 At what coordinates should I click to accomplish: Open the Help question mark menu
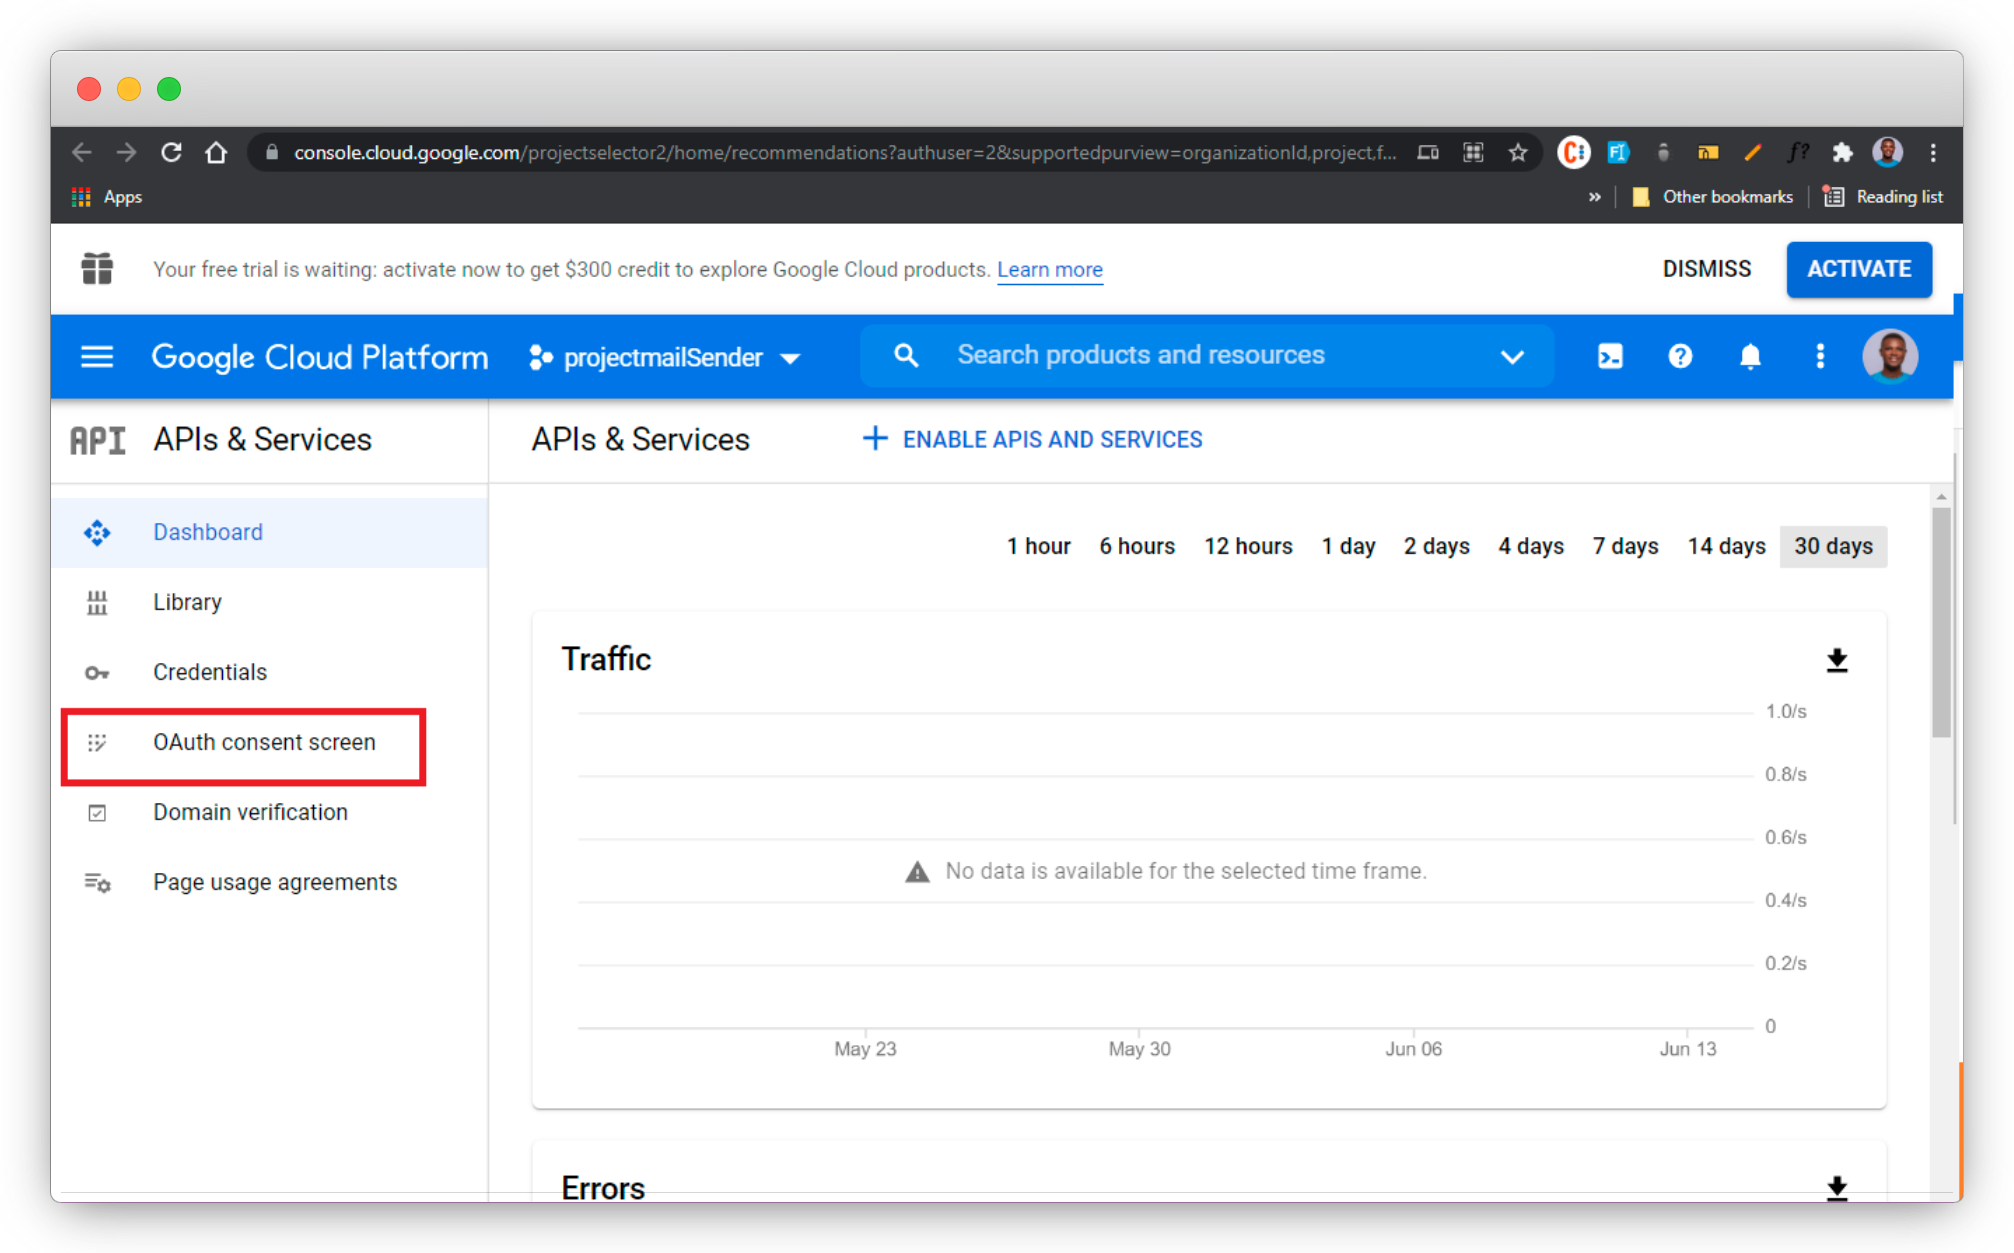point(1680,356)
